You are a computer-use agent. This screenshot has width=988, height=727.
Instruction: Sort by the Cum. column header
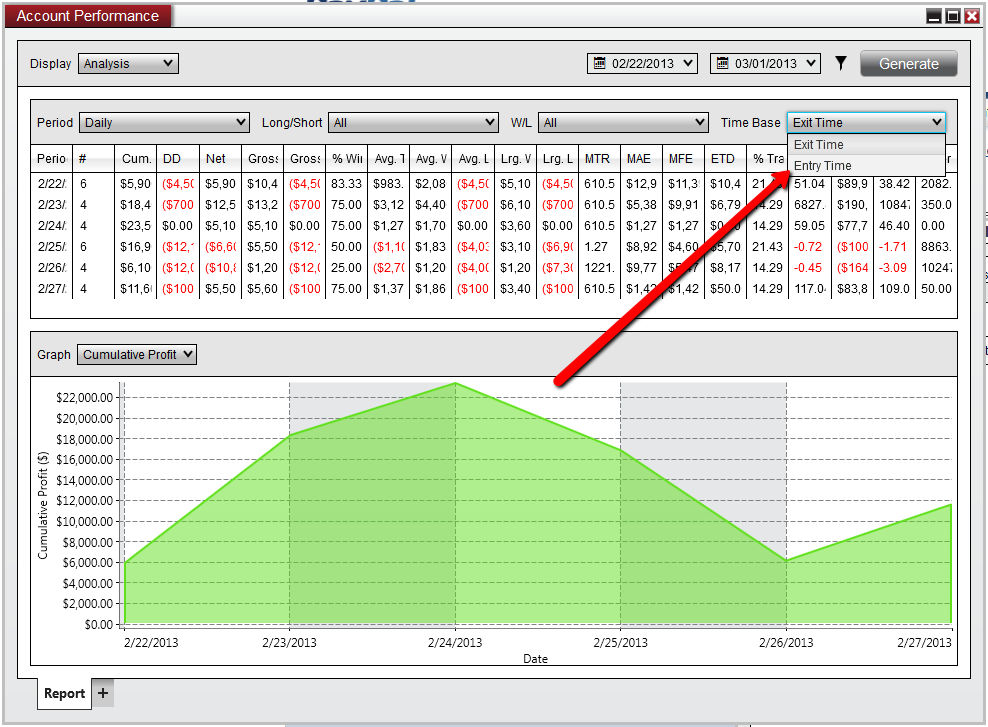pos(136,159)
